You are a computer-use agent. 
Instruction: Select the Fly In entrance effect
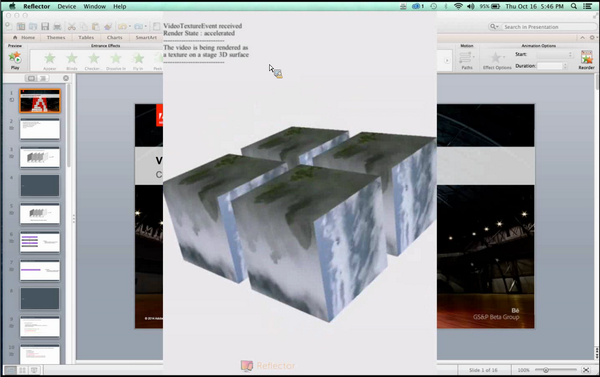point(138,59)
